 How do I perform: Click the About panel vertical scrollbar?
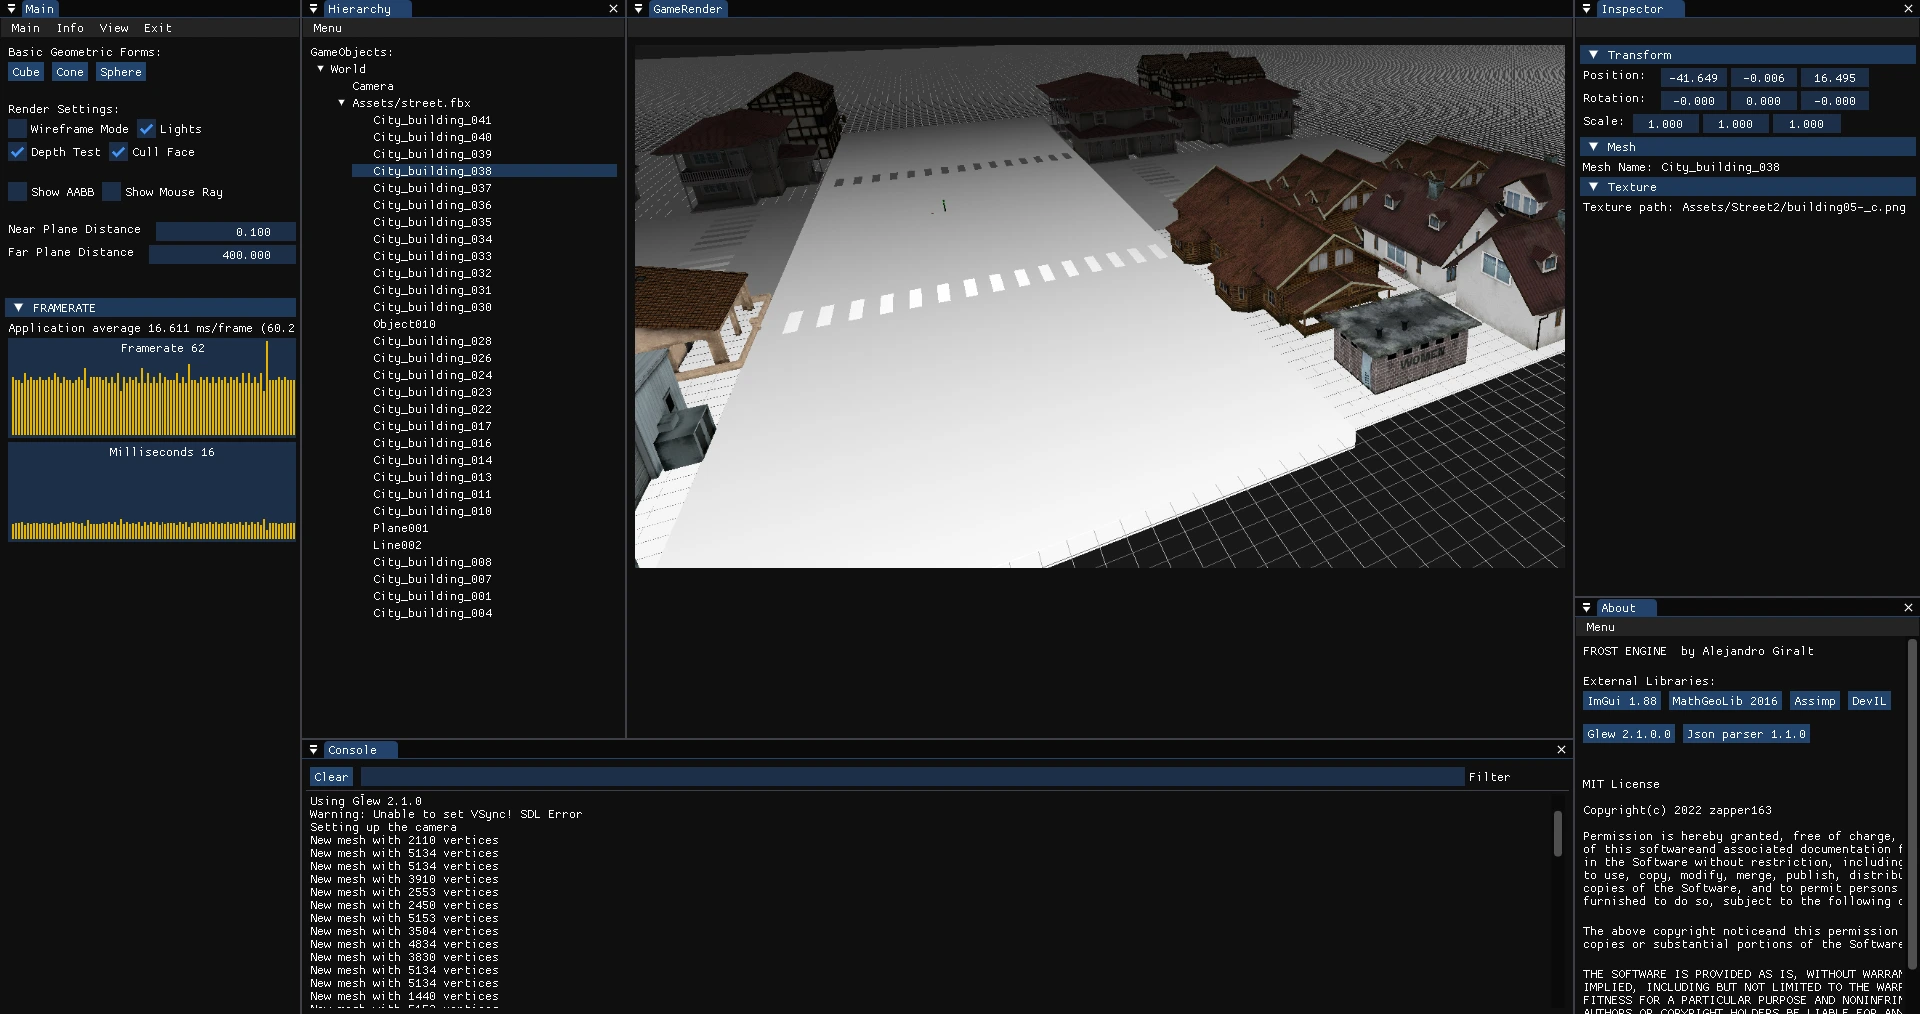(1911, 805)
